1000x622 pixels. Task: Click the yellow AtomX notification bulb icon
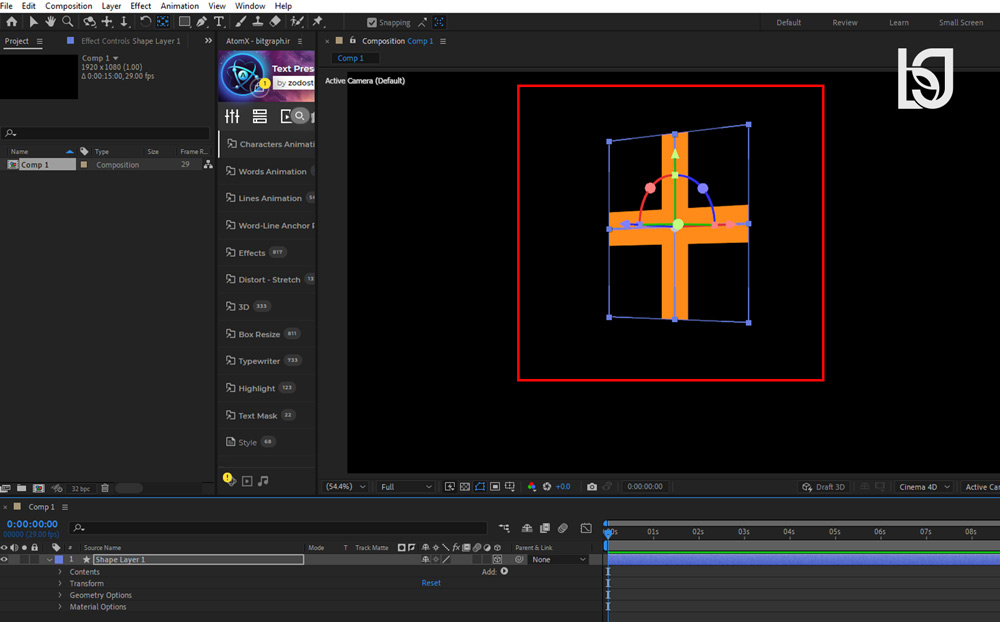point(229,479)
